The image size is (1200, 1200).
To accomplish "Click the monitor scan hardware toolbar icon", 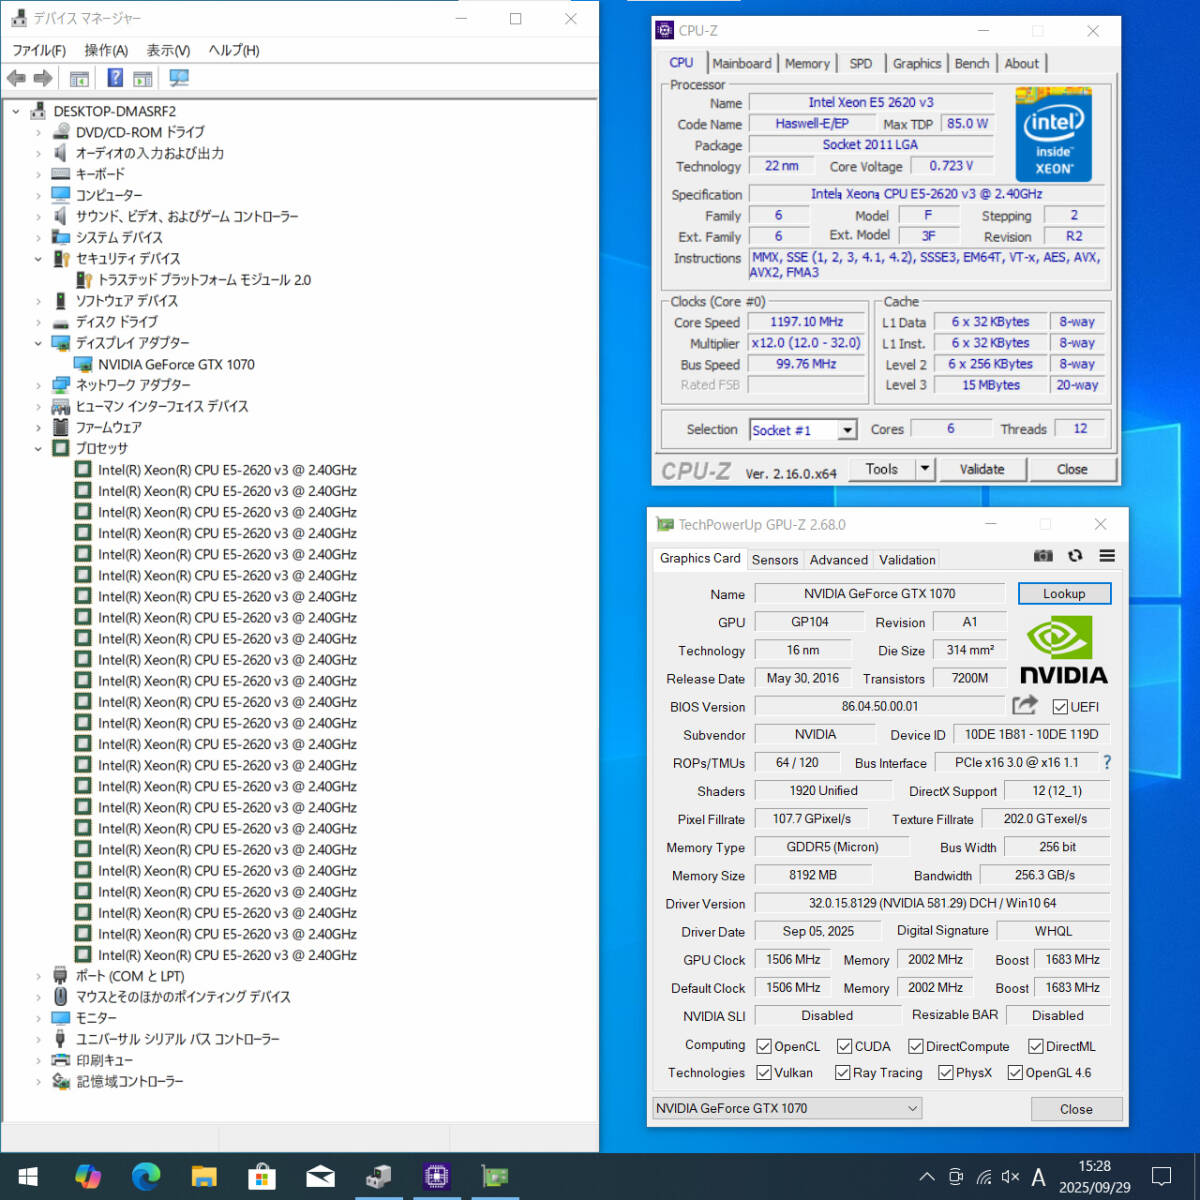I will (179, 78).
